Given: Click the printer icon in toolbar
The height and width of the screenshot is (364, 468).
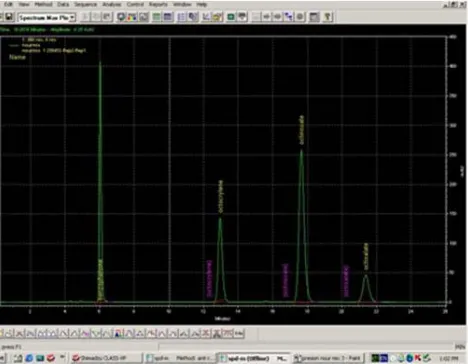Looking at the screenshot, I should (242, 17).
